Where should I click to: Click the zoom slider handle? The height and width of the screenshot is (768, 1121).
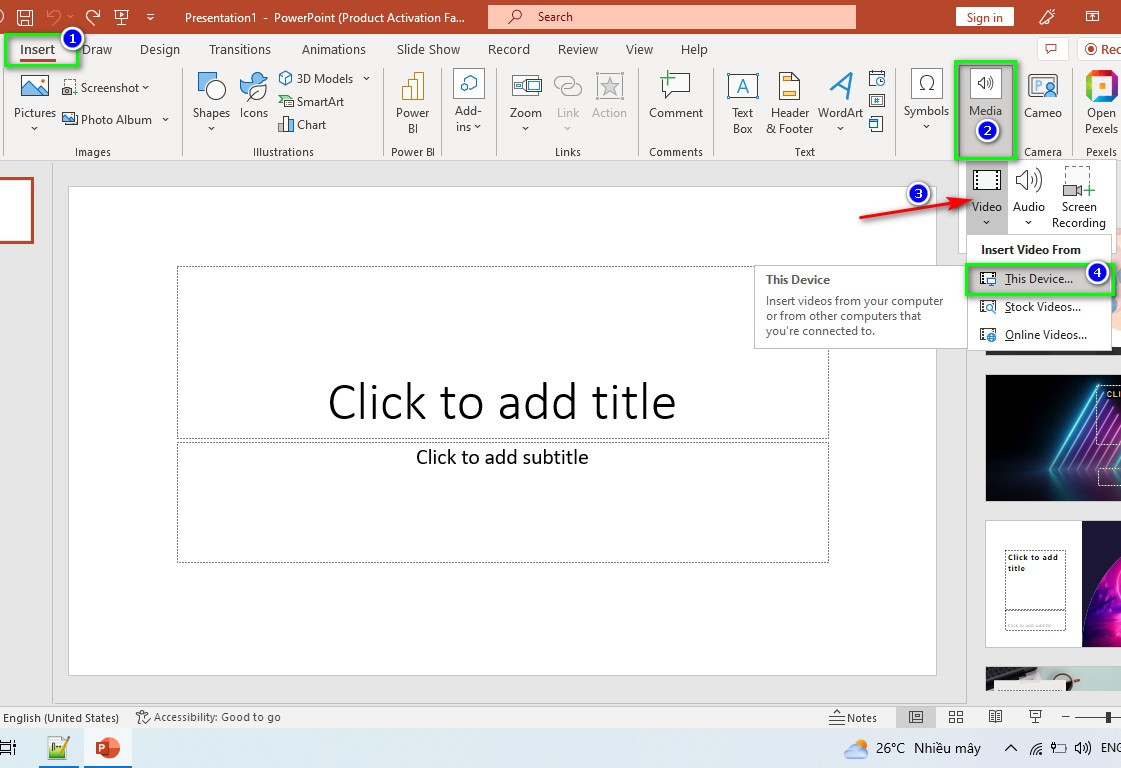click(1108, 717)
